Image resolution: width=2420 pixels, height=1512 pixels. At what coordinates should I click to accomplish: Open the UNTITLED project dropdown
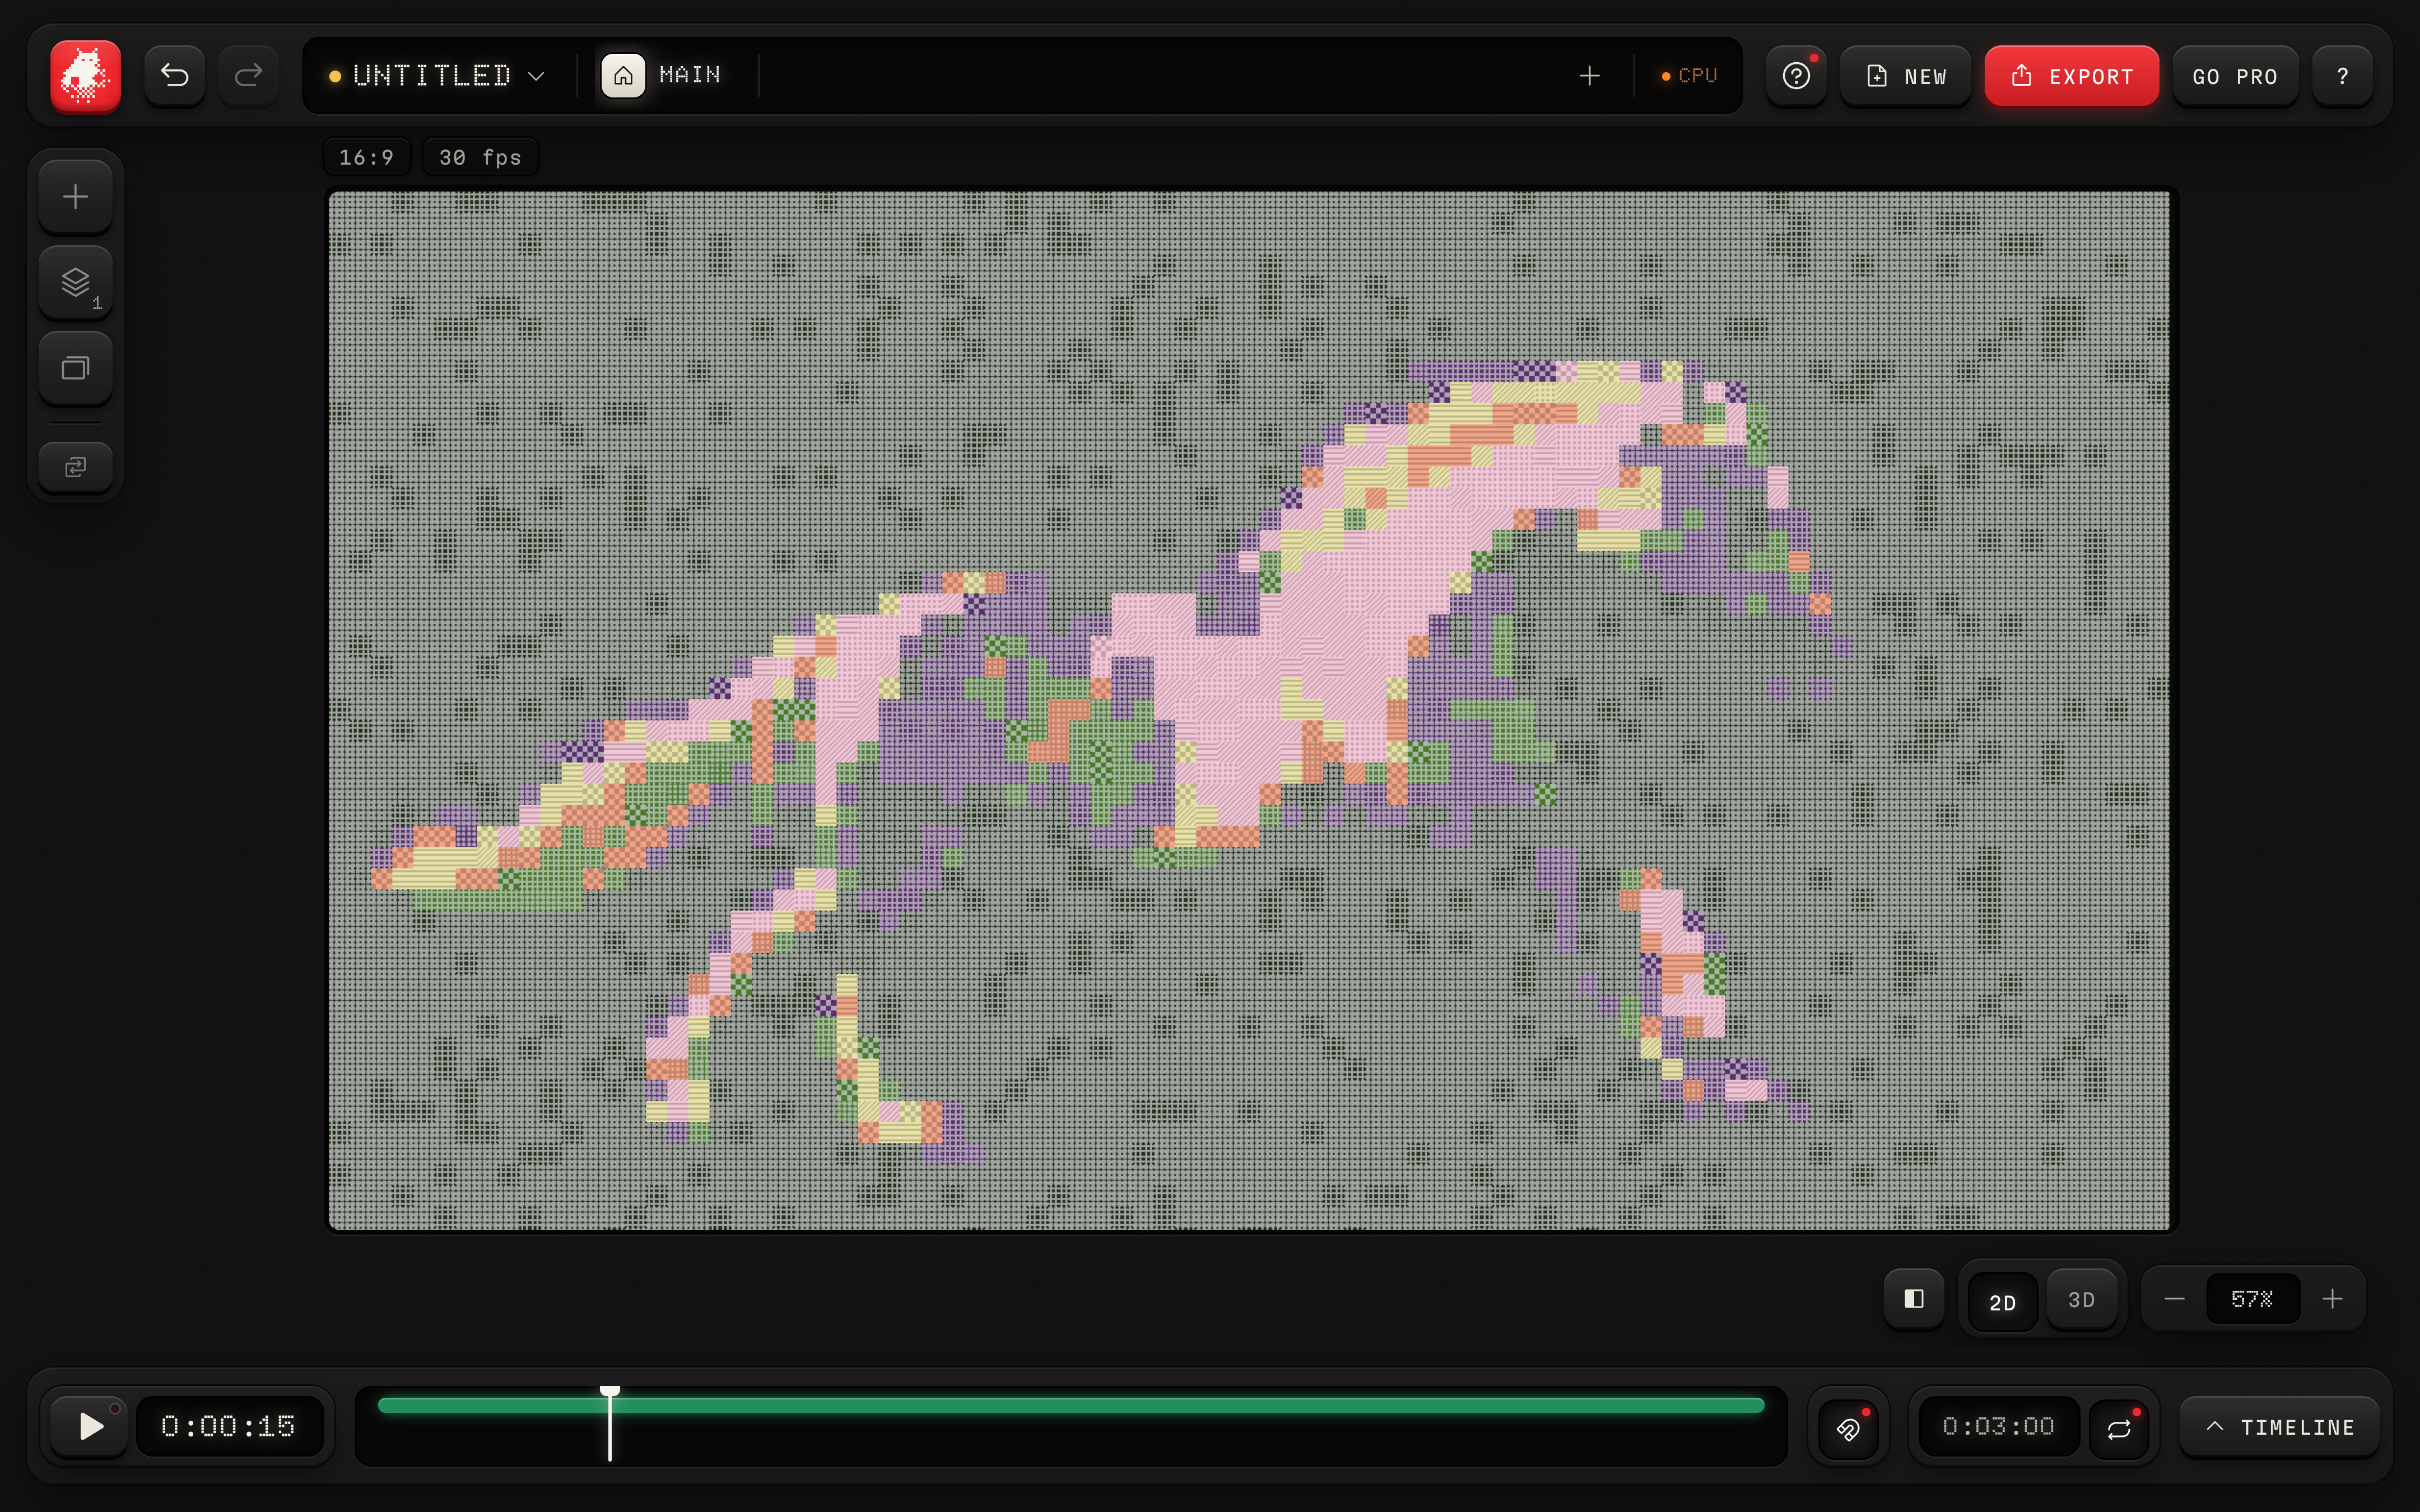(x=437, y=76)
